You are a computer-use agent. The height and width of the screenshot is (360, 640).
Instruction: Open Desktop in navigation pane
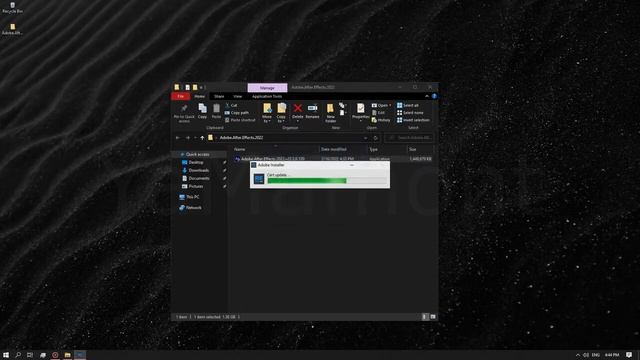pyautogui.click(x=196, y=162)
